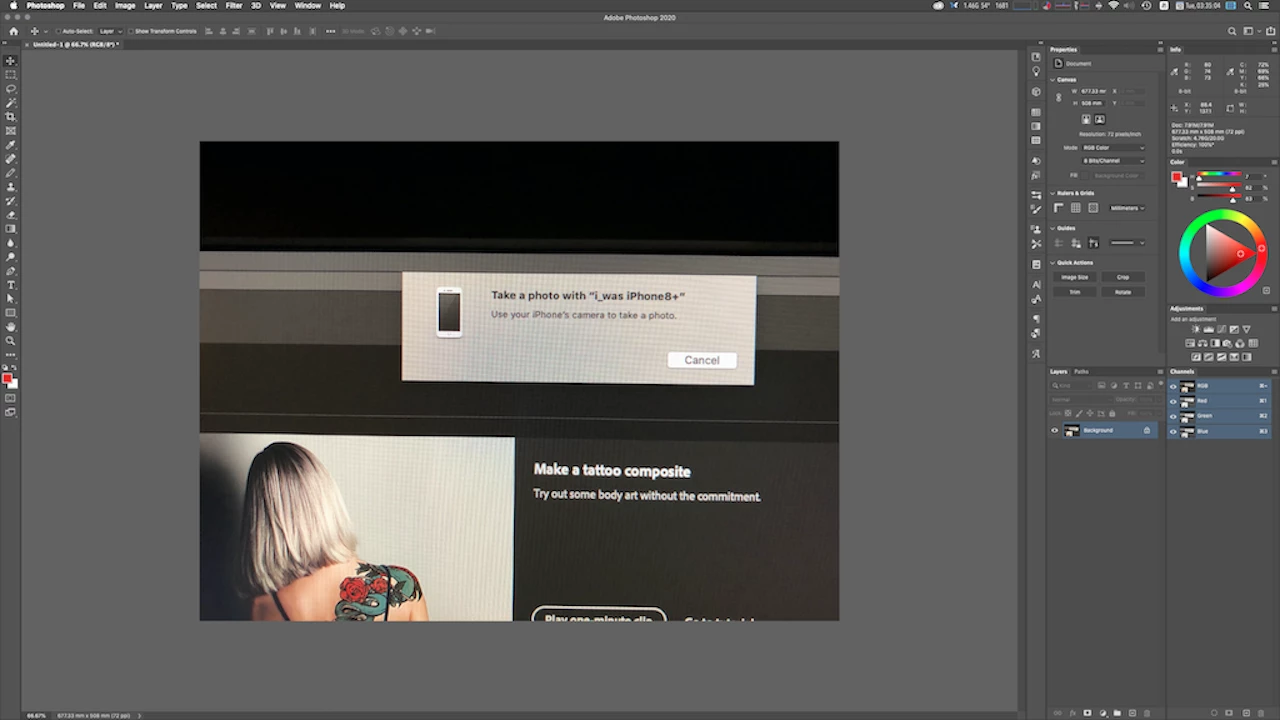Collapse the Quick Actions section
Screen dimensions: 1280x720
(1053, 263)
